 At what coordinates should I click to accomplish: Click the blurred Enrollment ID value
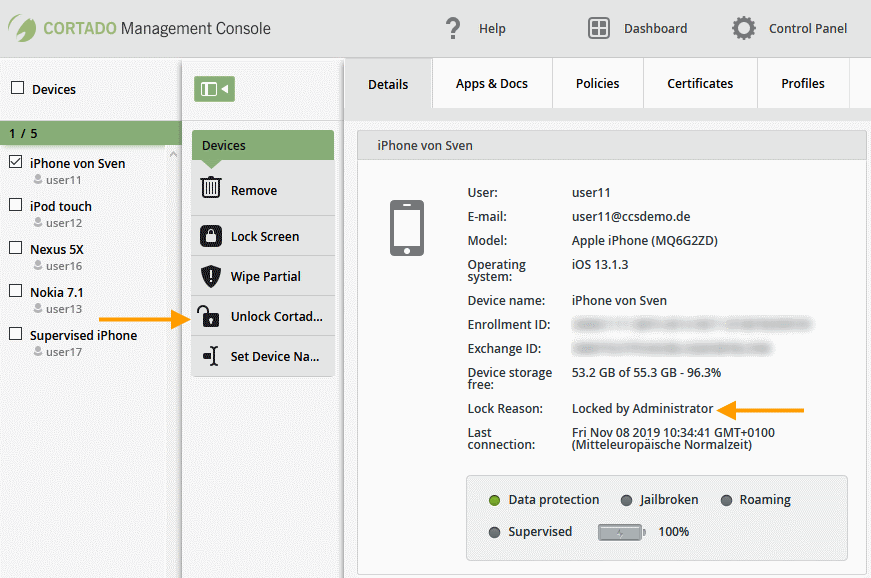692,324
